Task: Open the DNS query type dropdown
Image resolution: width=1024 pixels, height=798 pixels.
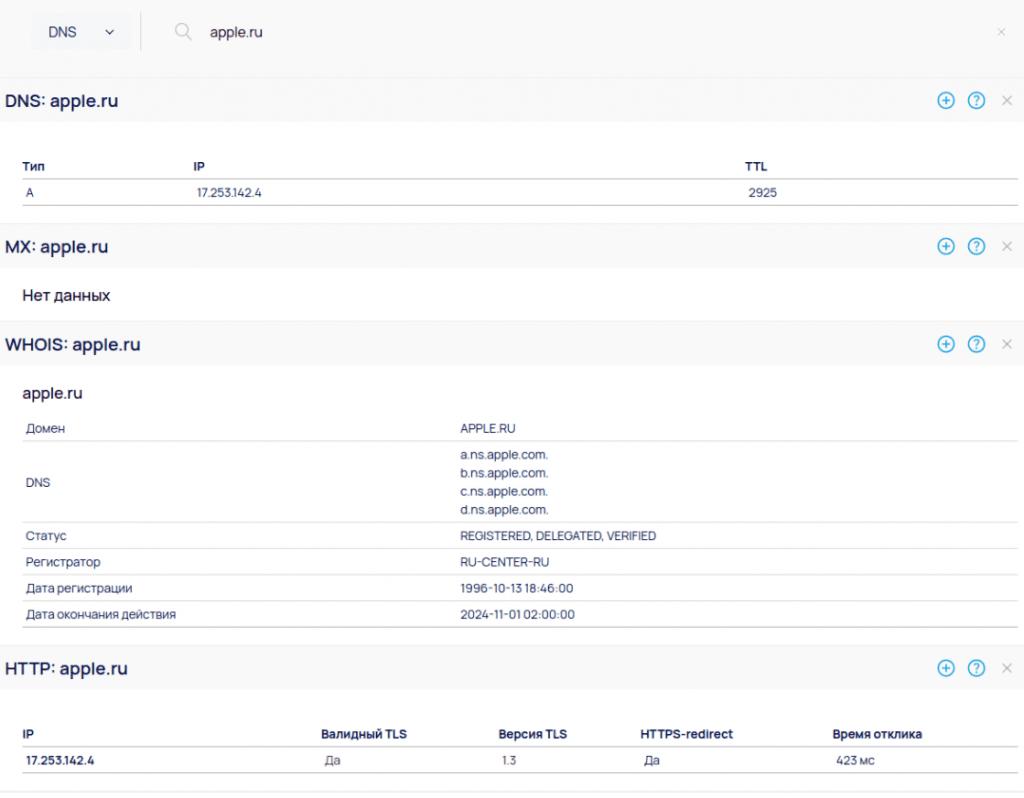Action: tap(81, 32)
